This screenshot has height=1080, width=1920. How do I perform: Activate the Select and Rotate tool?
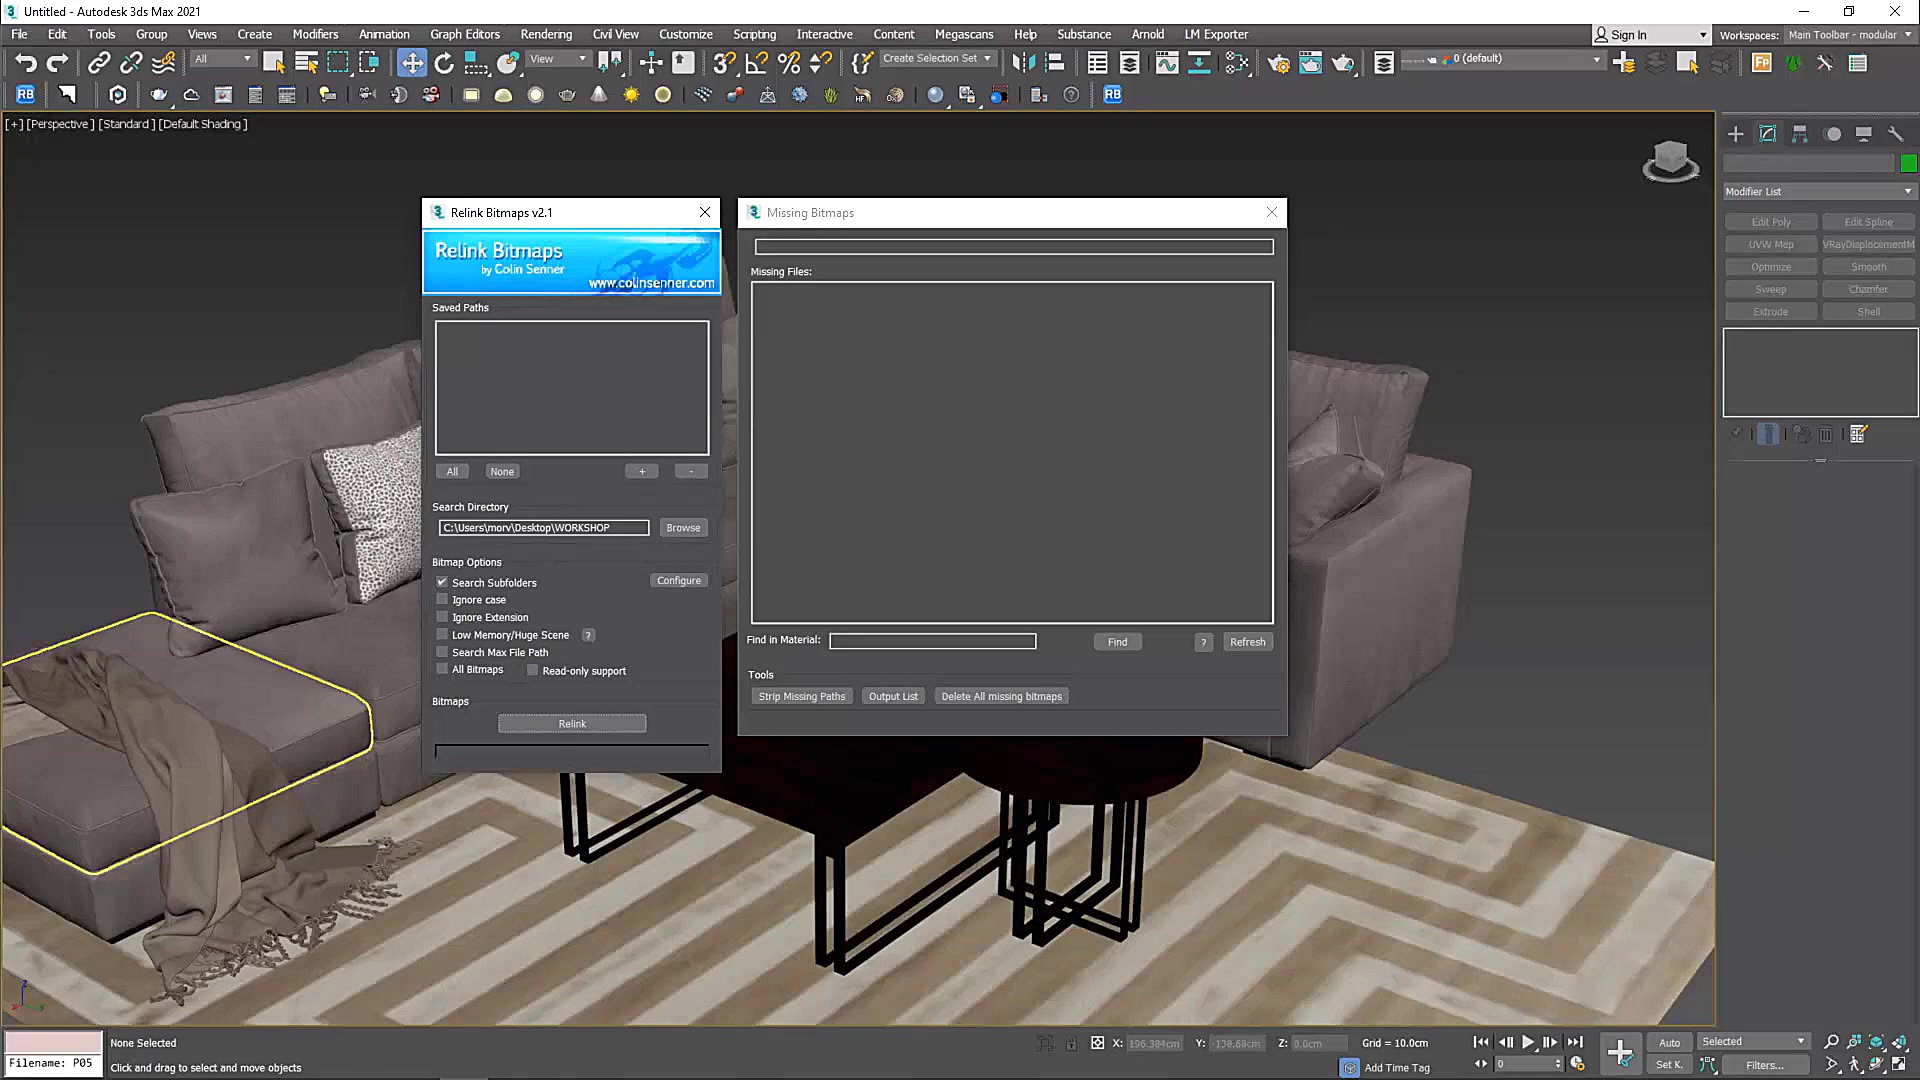[444, 63]
